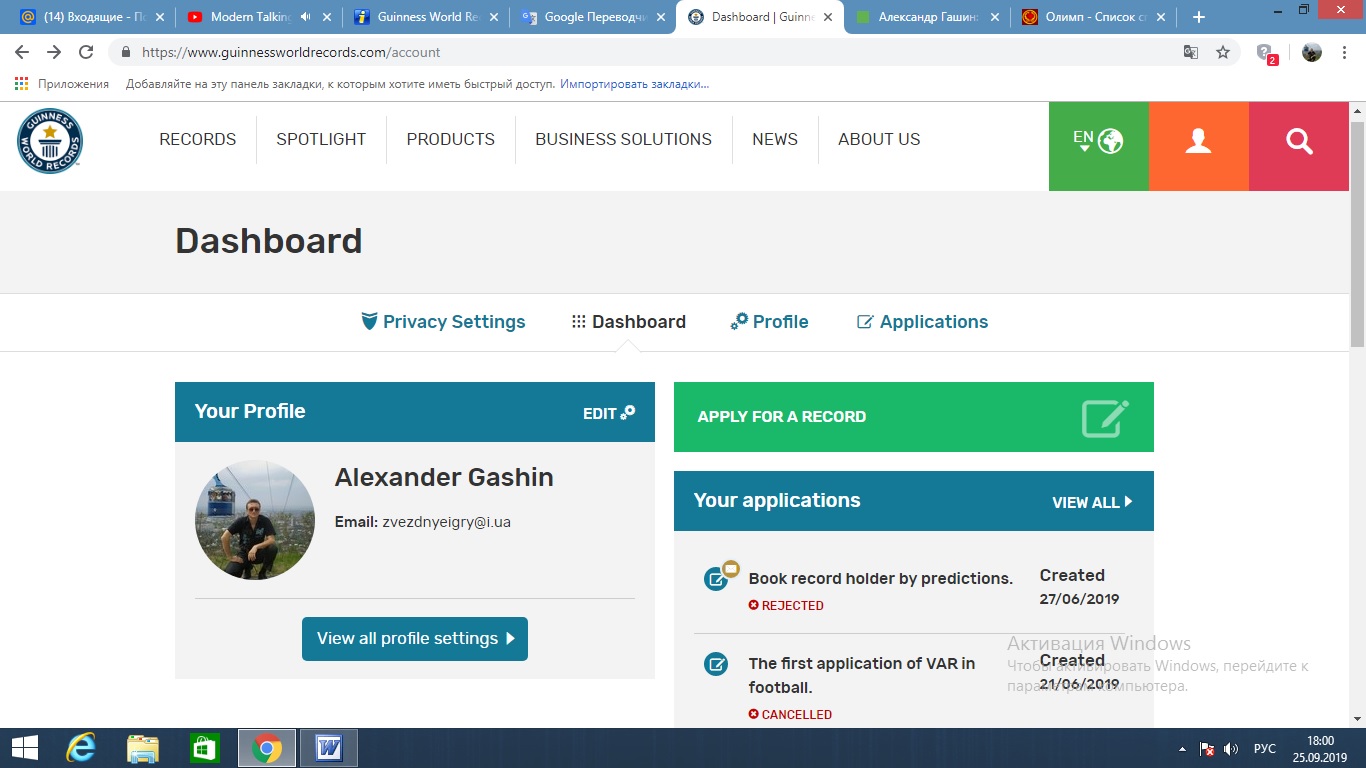Click the network tray icon with red mark

1207,748
